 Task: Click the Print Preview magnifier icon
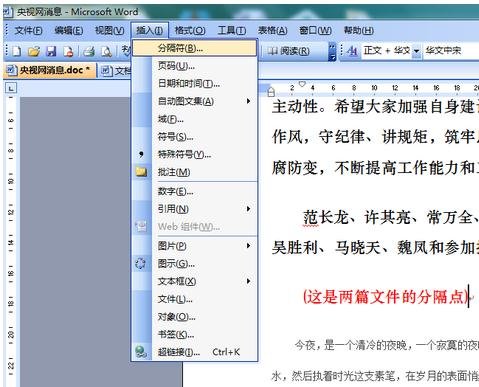coord(106,51)
